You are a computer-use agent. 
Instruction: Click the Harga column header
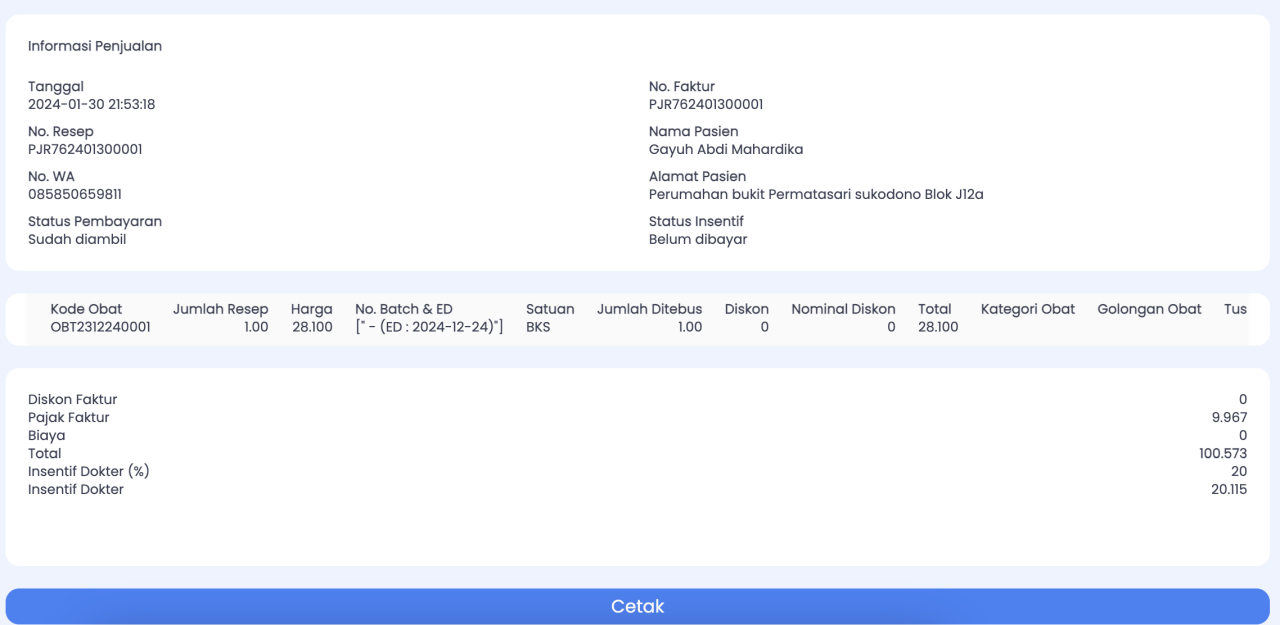[311, 309]
